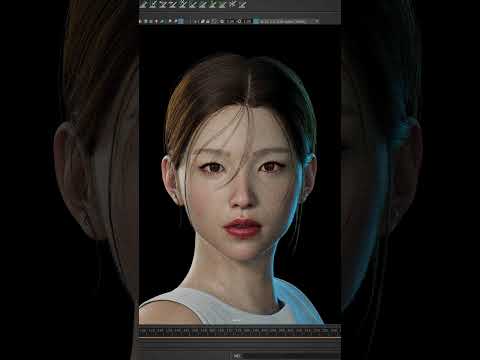This screenshot has height=360, width=480.
Task: Click the time slider frame ruler
Action: pos(240,331)
